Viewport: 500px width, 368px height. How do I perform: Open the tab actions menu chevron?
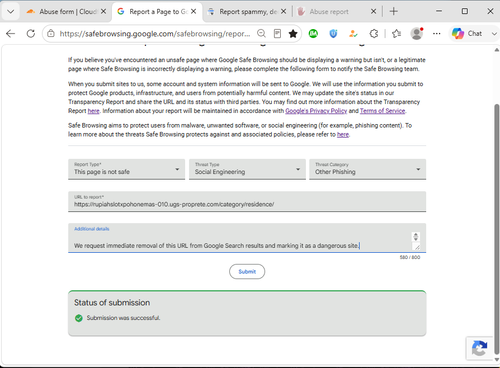[x=11, y=12]
